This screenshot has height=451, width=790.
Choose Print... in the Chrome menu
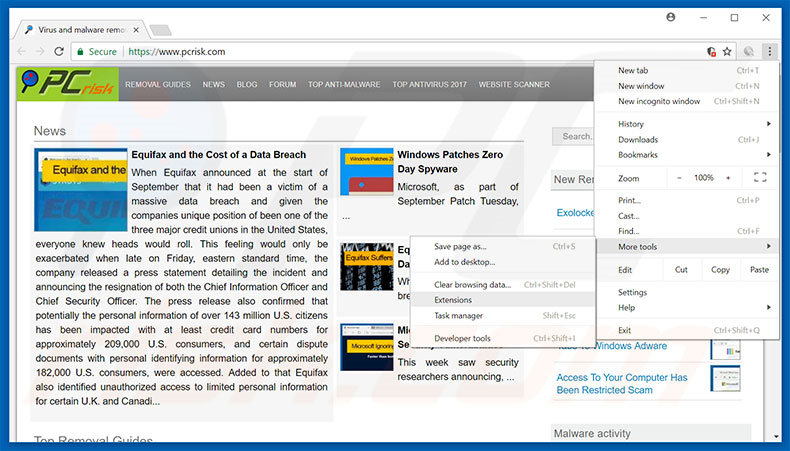point(687,200)
